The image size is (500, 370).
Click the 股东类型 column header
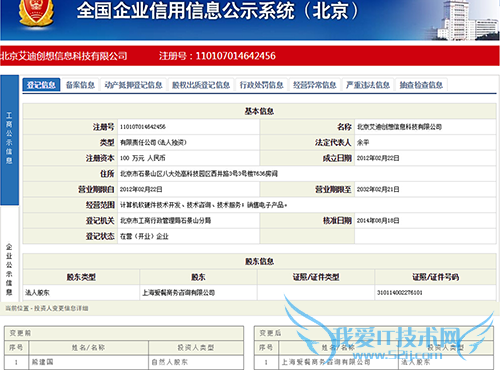[x=81, y=277]
